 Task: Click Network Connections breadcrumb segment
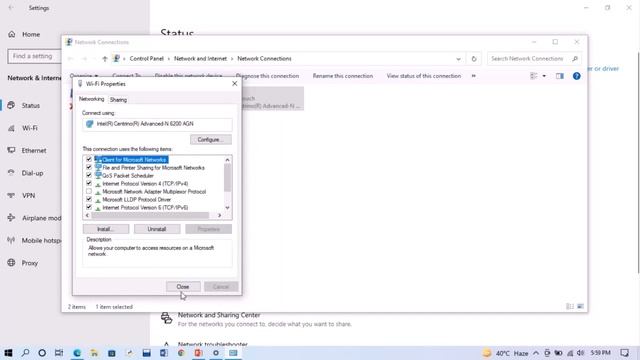click(264, 59)
